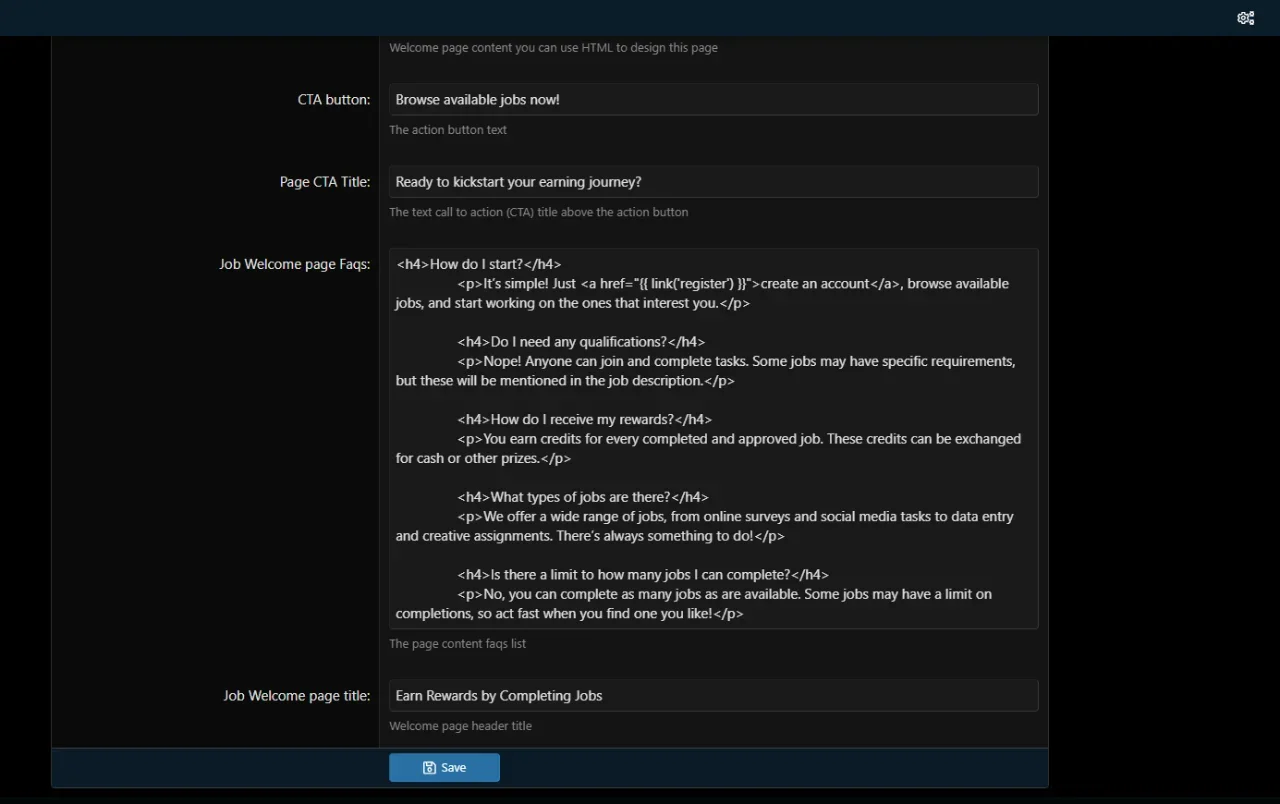Image resolution: width=1280 pixels, height=804 pixels.
Task: Open the gear settings icon in top bar
Action: (x=1245, y=18)
